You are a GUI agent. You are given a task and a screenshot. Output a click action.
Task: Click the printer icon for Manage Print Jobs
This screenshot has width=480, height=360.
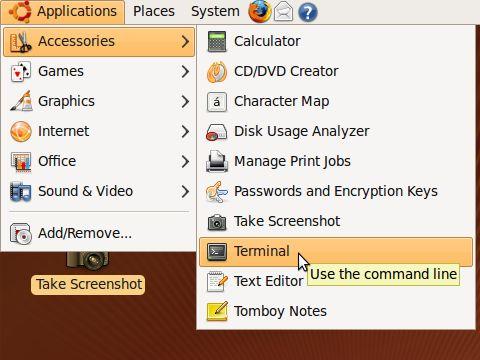click(217, 161)
